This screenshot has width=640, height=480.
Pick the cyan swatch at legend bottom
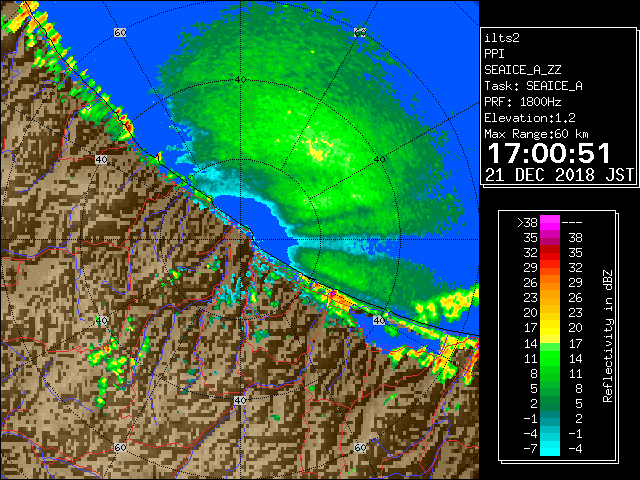(550, 448)
